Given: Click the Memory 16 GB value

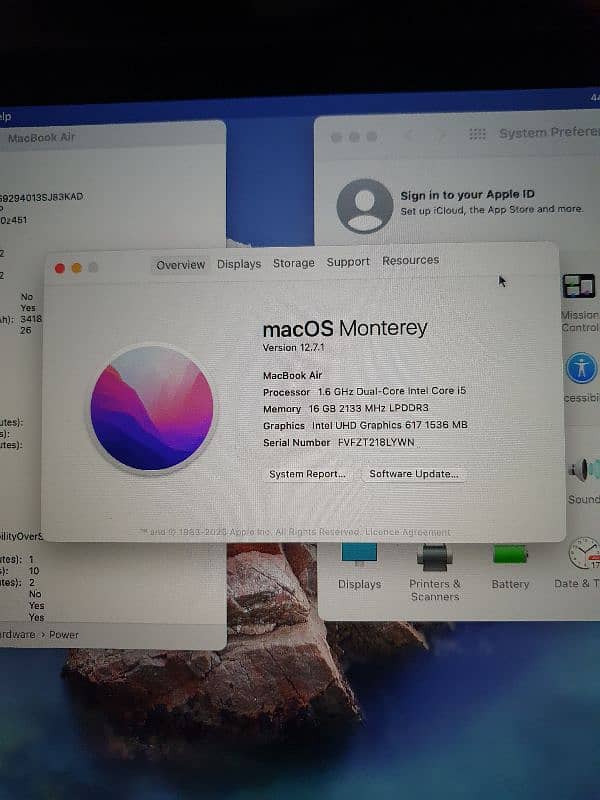Looking at the screenshot, I should point(368,408).
